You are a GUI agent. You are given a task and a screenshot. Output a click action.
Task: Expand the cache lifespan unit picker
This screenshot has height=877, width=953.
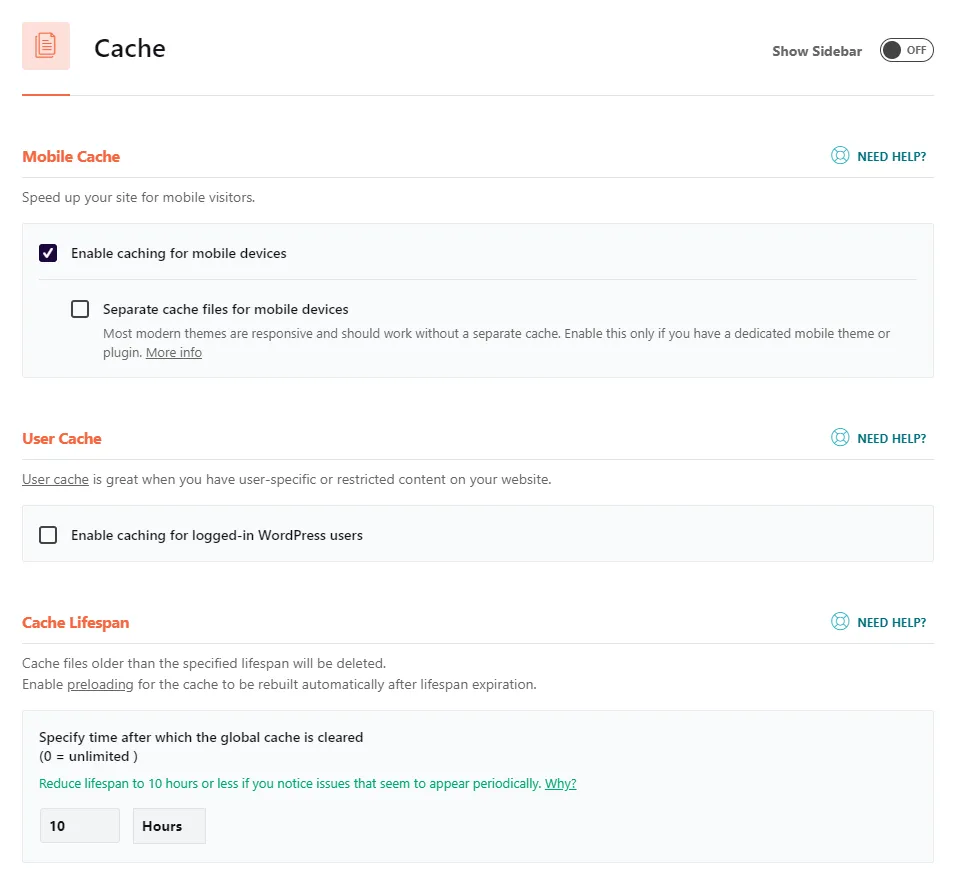pyautogui.click(x=168, y=825)
